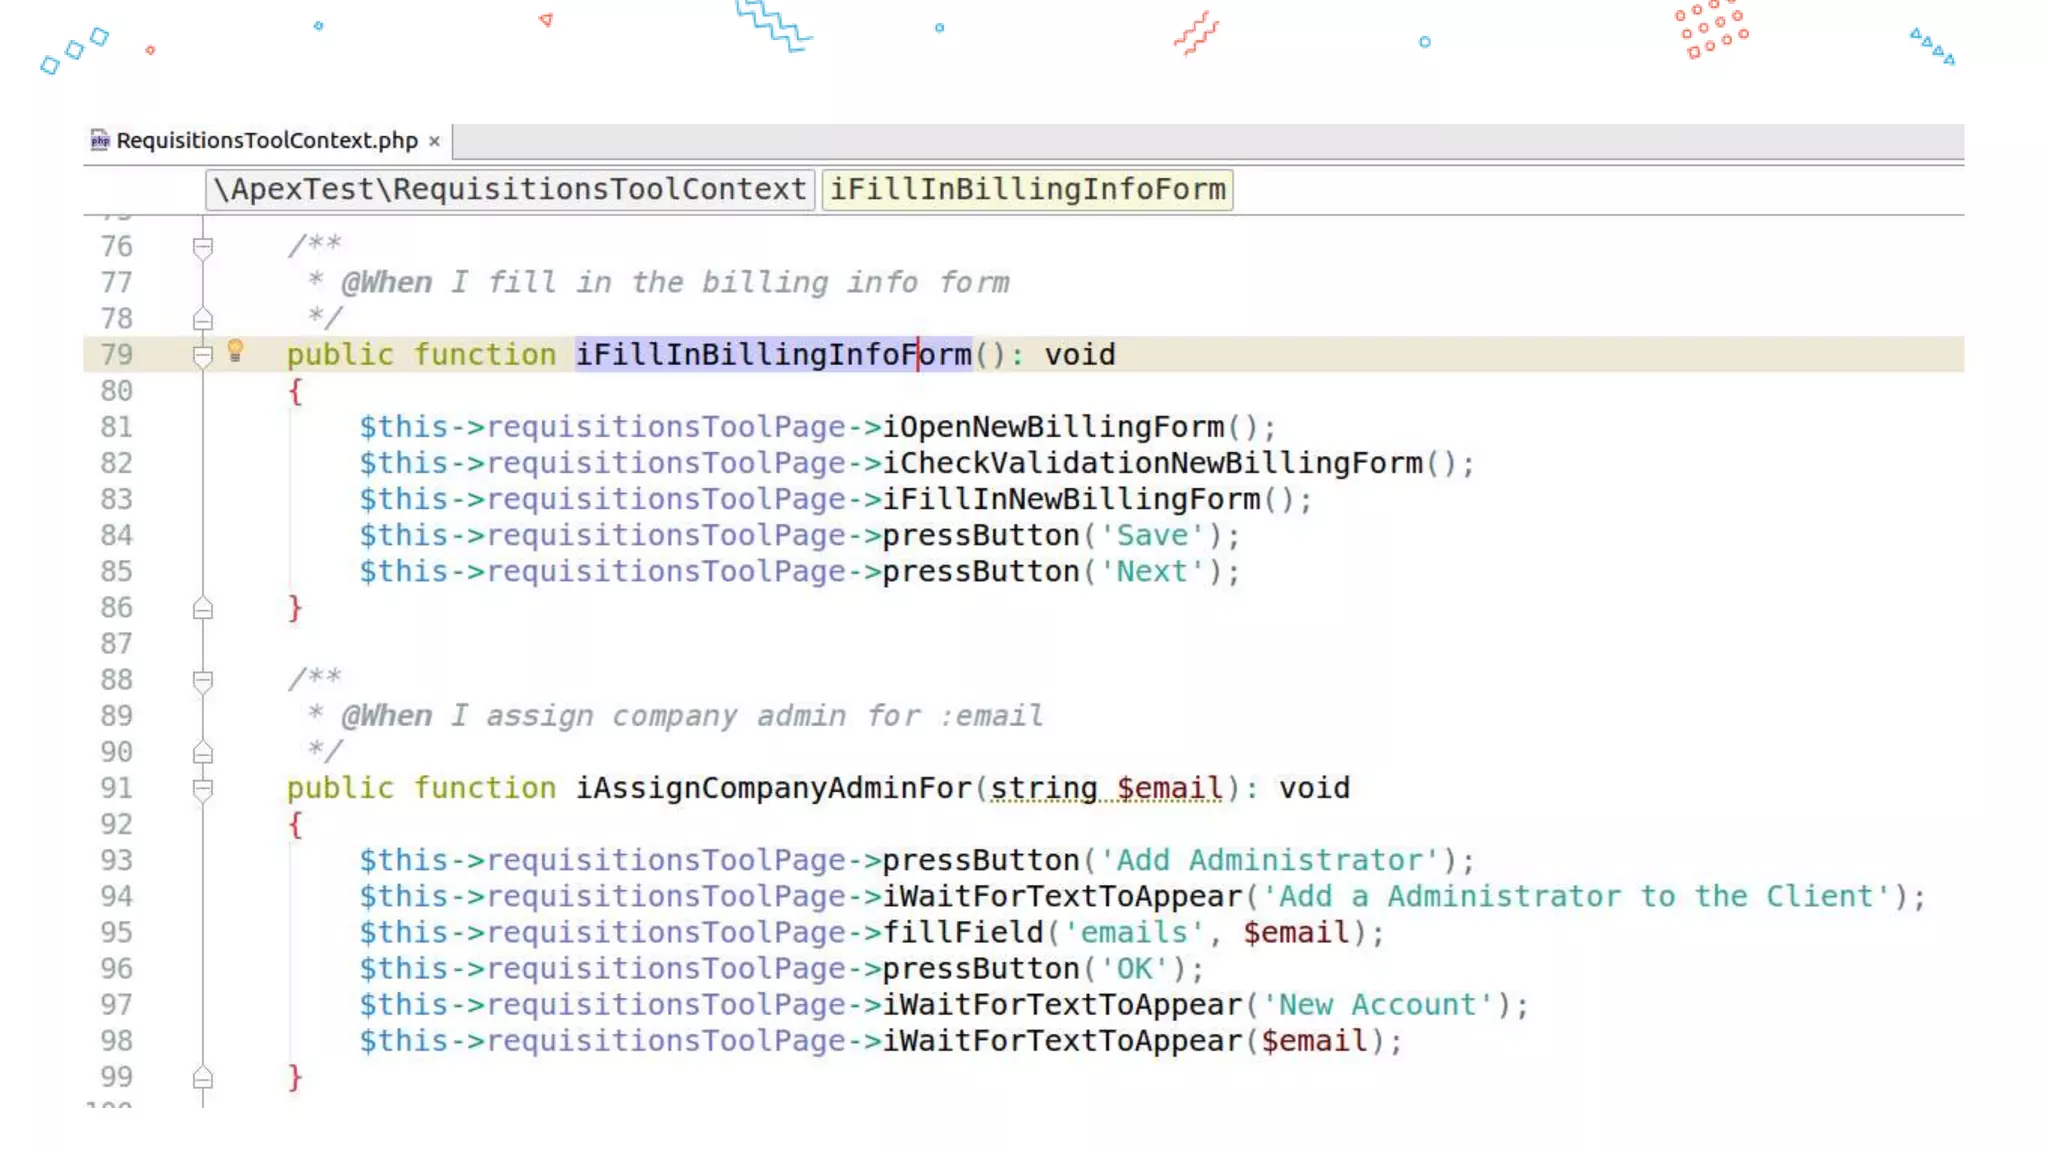This screenshot has height=1152, width=2048.
Task: Select the RequisitionsToolContext.php editor tab
Action: coord(266,140)
